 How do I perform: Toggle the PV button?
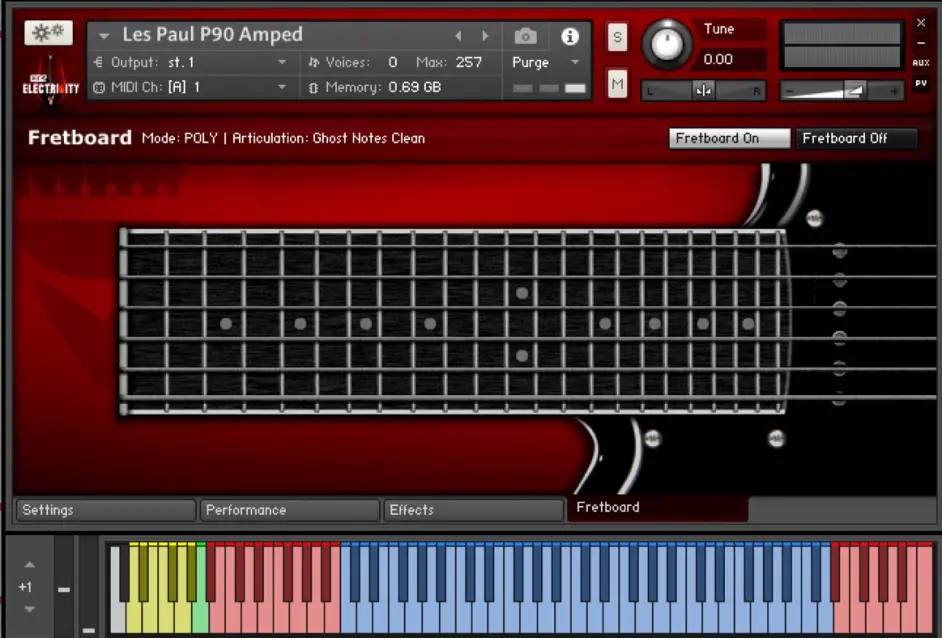(920, 84)
